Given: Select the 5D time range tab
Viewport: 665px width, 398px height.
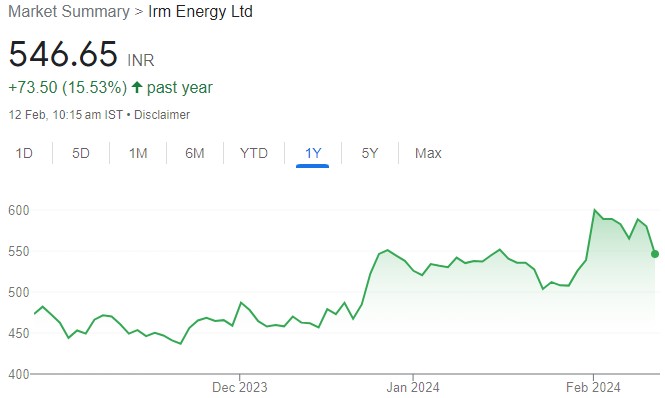Looking at the screenshot, I should pyautogui.click(x=81, y=153).
